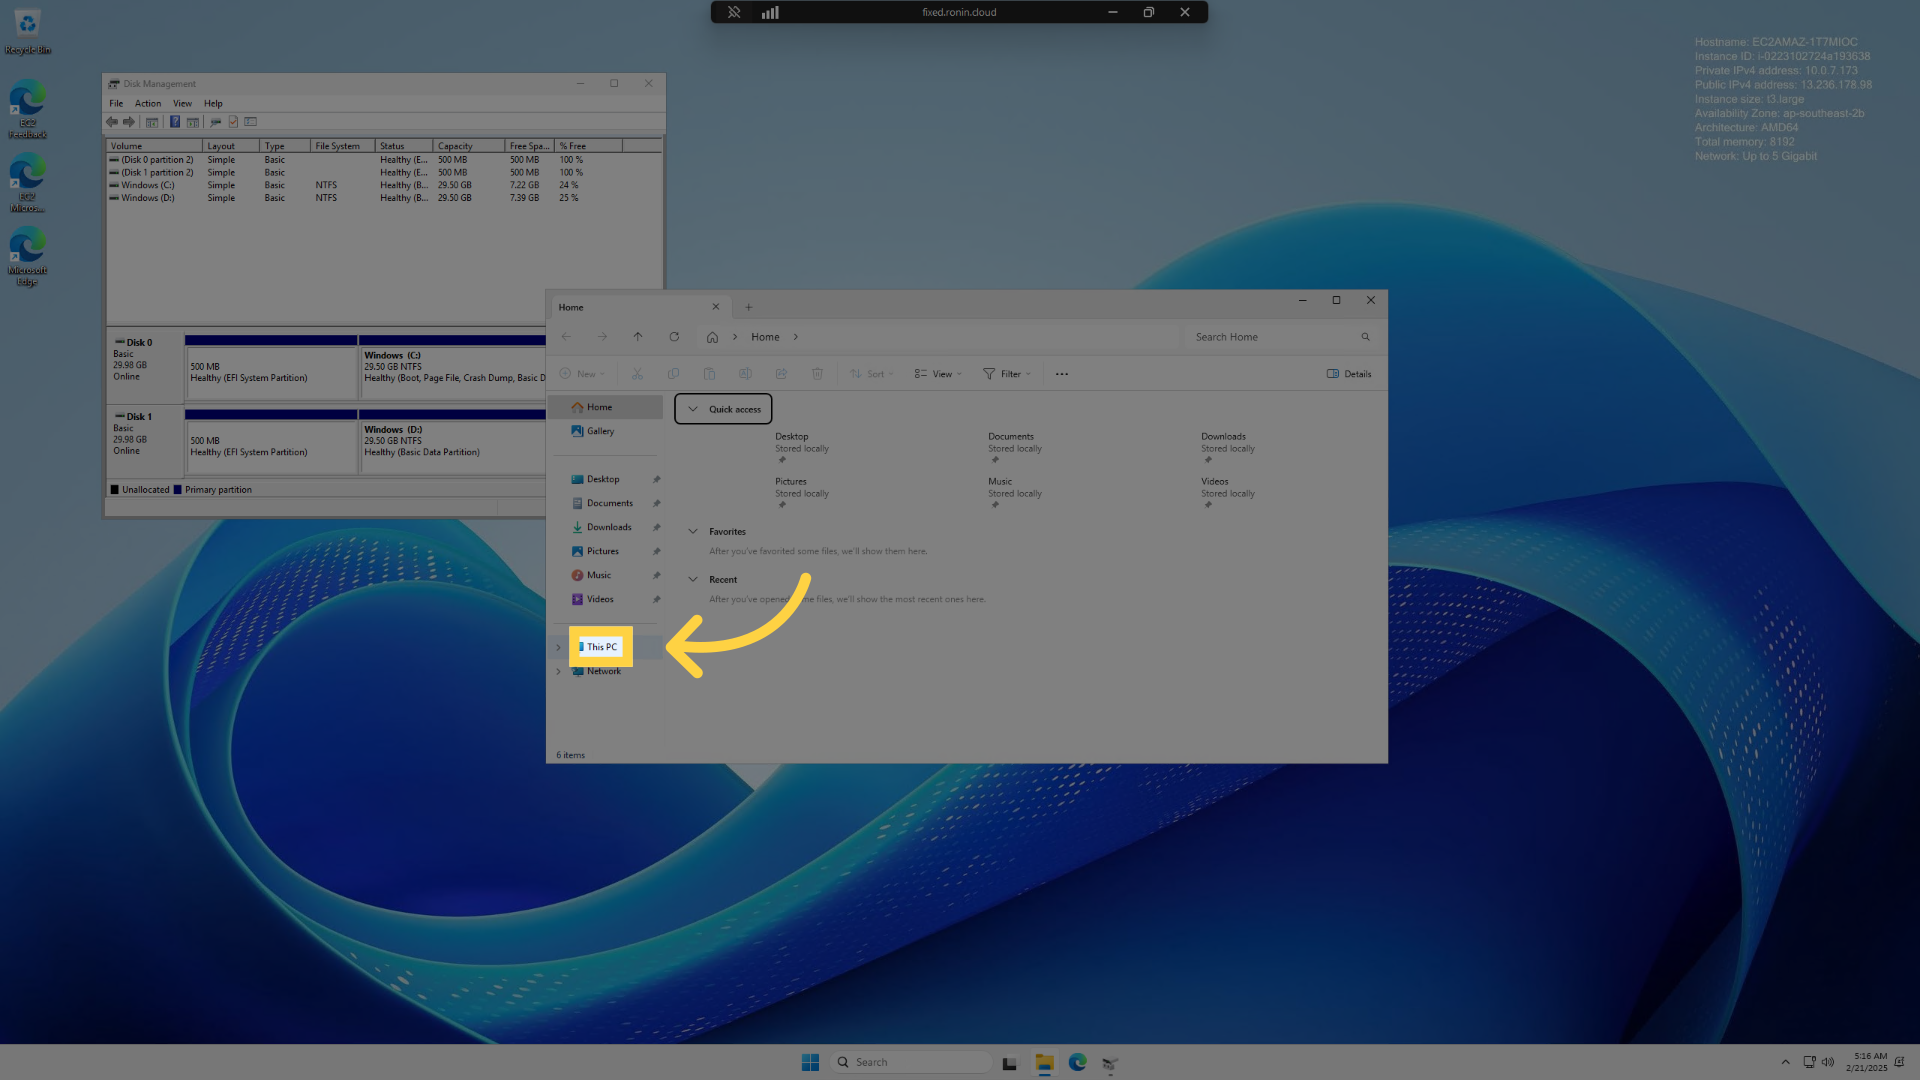Refresh the Explorer Home view
Viewport: 1920px width, 1080px height.
(x=674, y=337)
